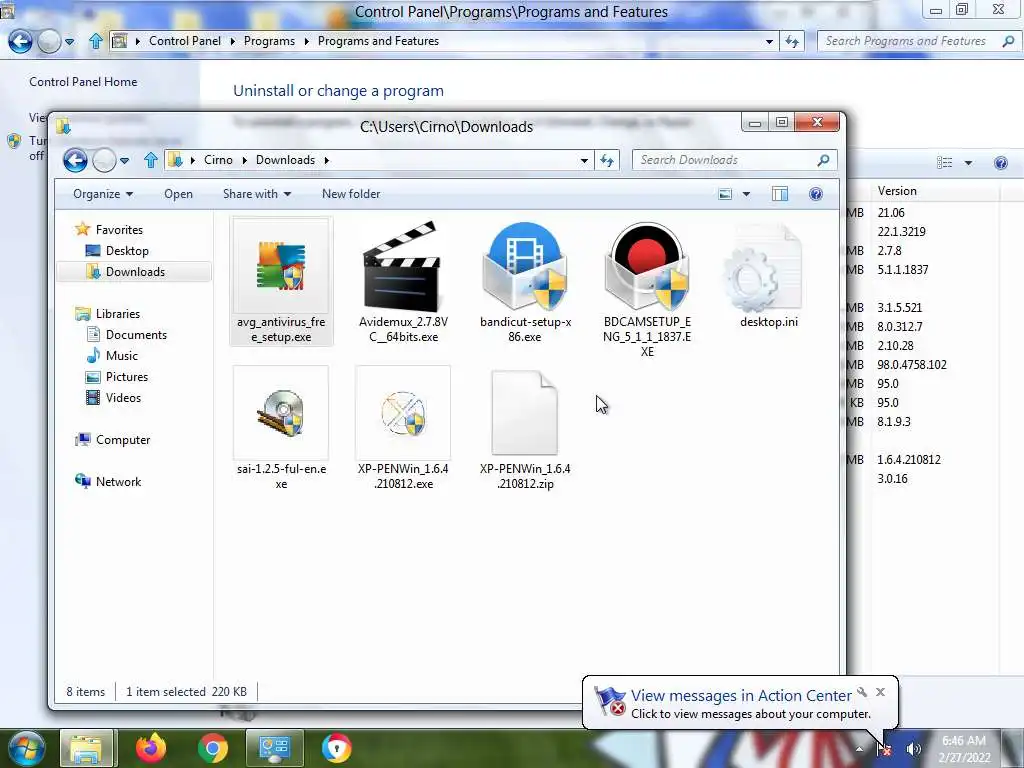1024x768 pixels.
Task: Open help in Downloads window toolbar
Action: tap(816, 194)
